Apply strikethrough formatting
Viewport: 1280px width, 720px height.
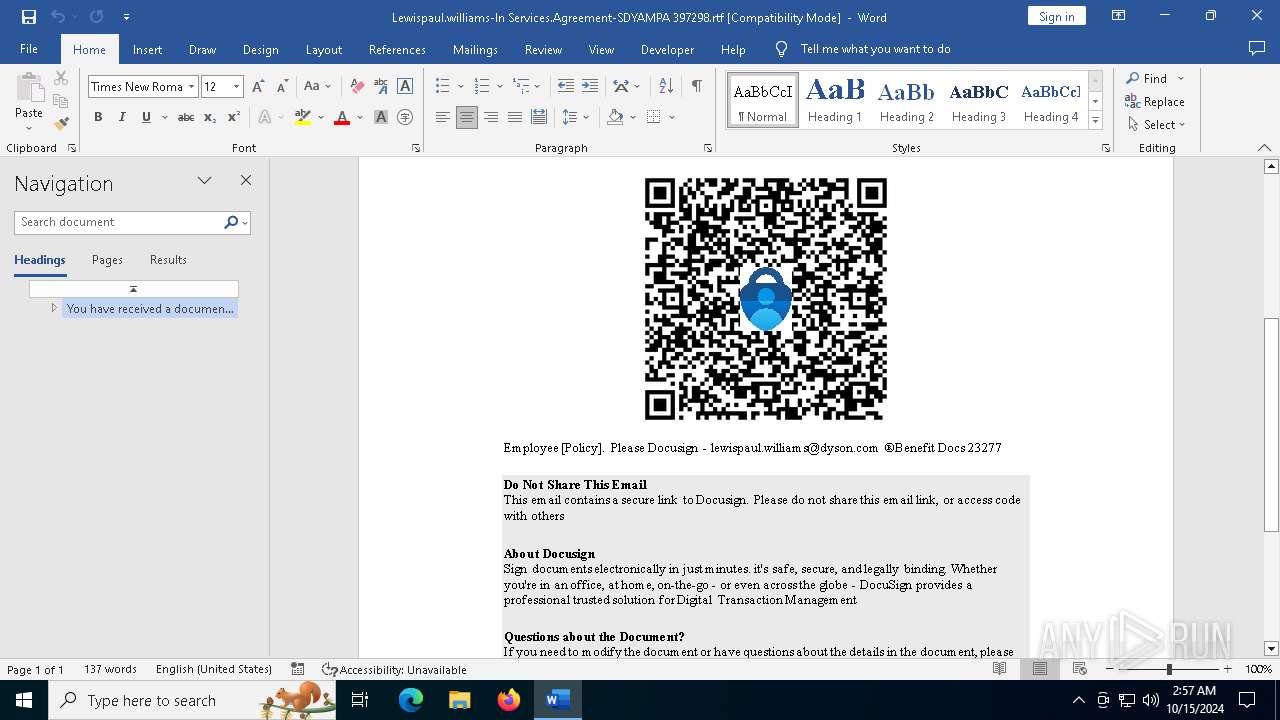[186, 117]
